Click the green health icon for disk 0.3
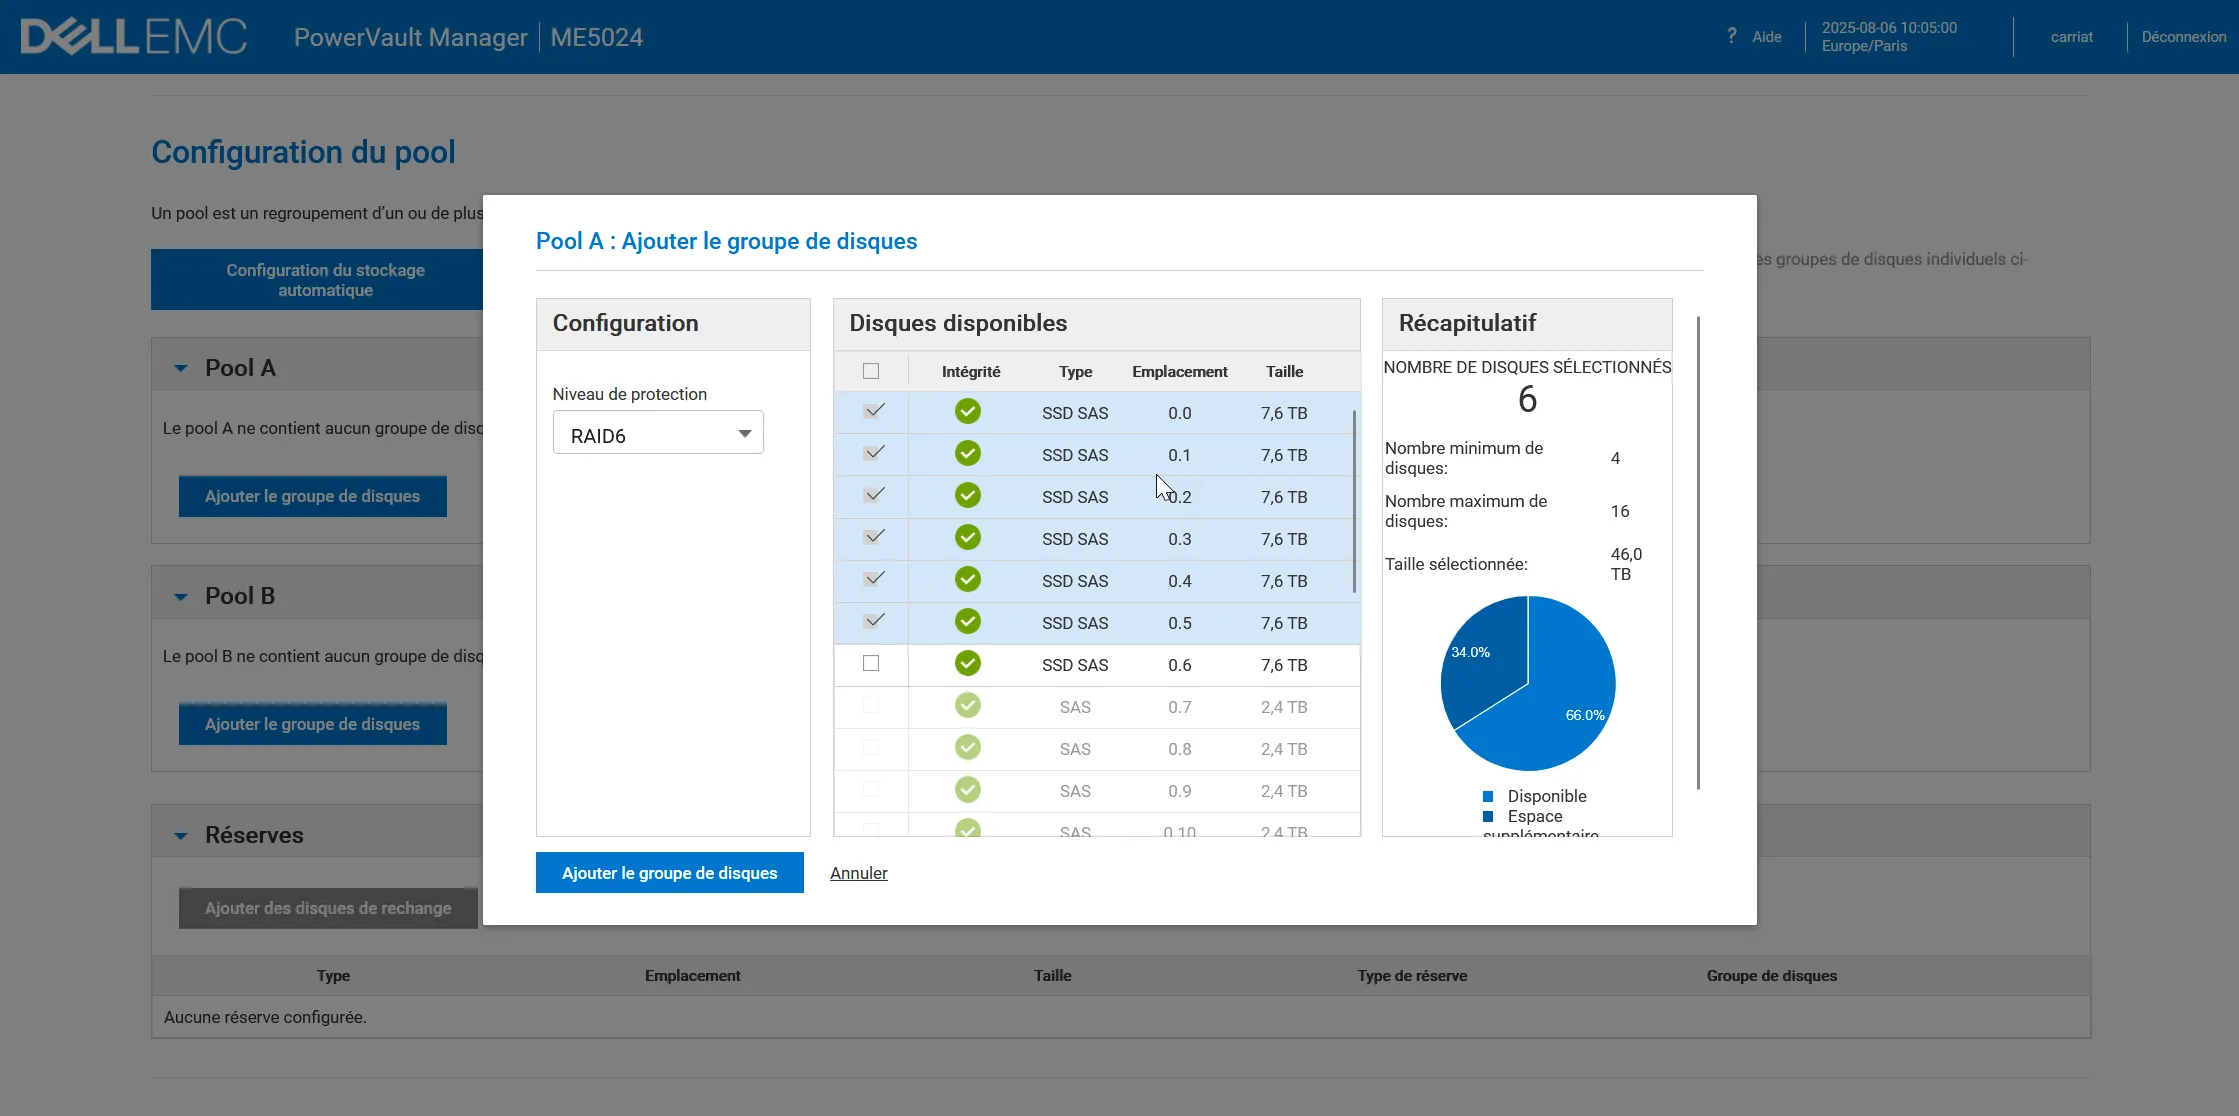Image resolution: width=2239 pixels, height=1116 pixels. pos(967,538)
